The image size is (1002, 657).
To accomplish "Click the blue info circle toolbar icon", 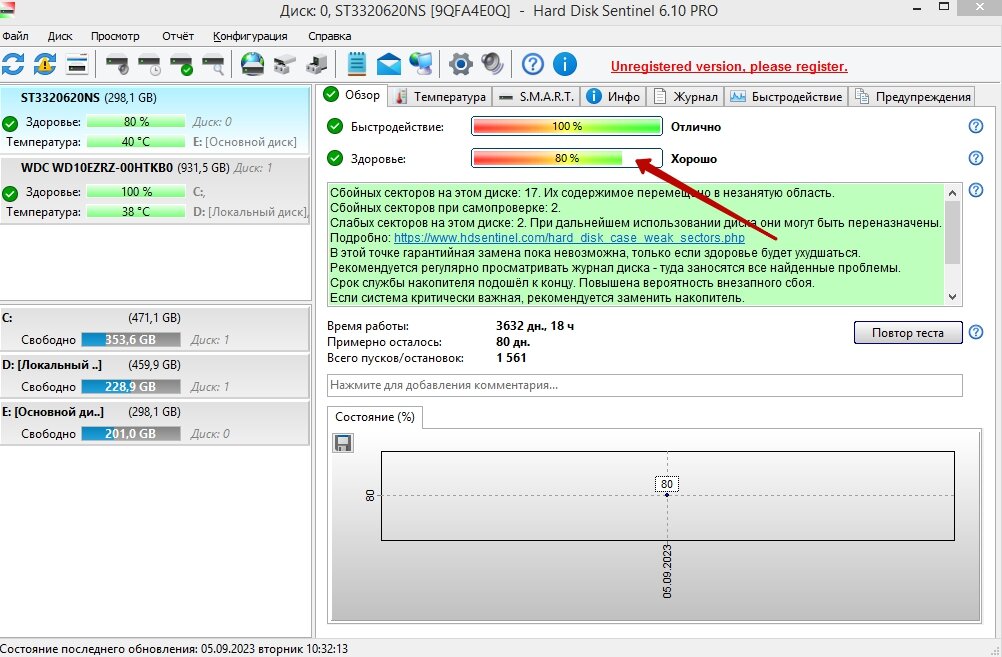I will click(x=565, y=65).
